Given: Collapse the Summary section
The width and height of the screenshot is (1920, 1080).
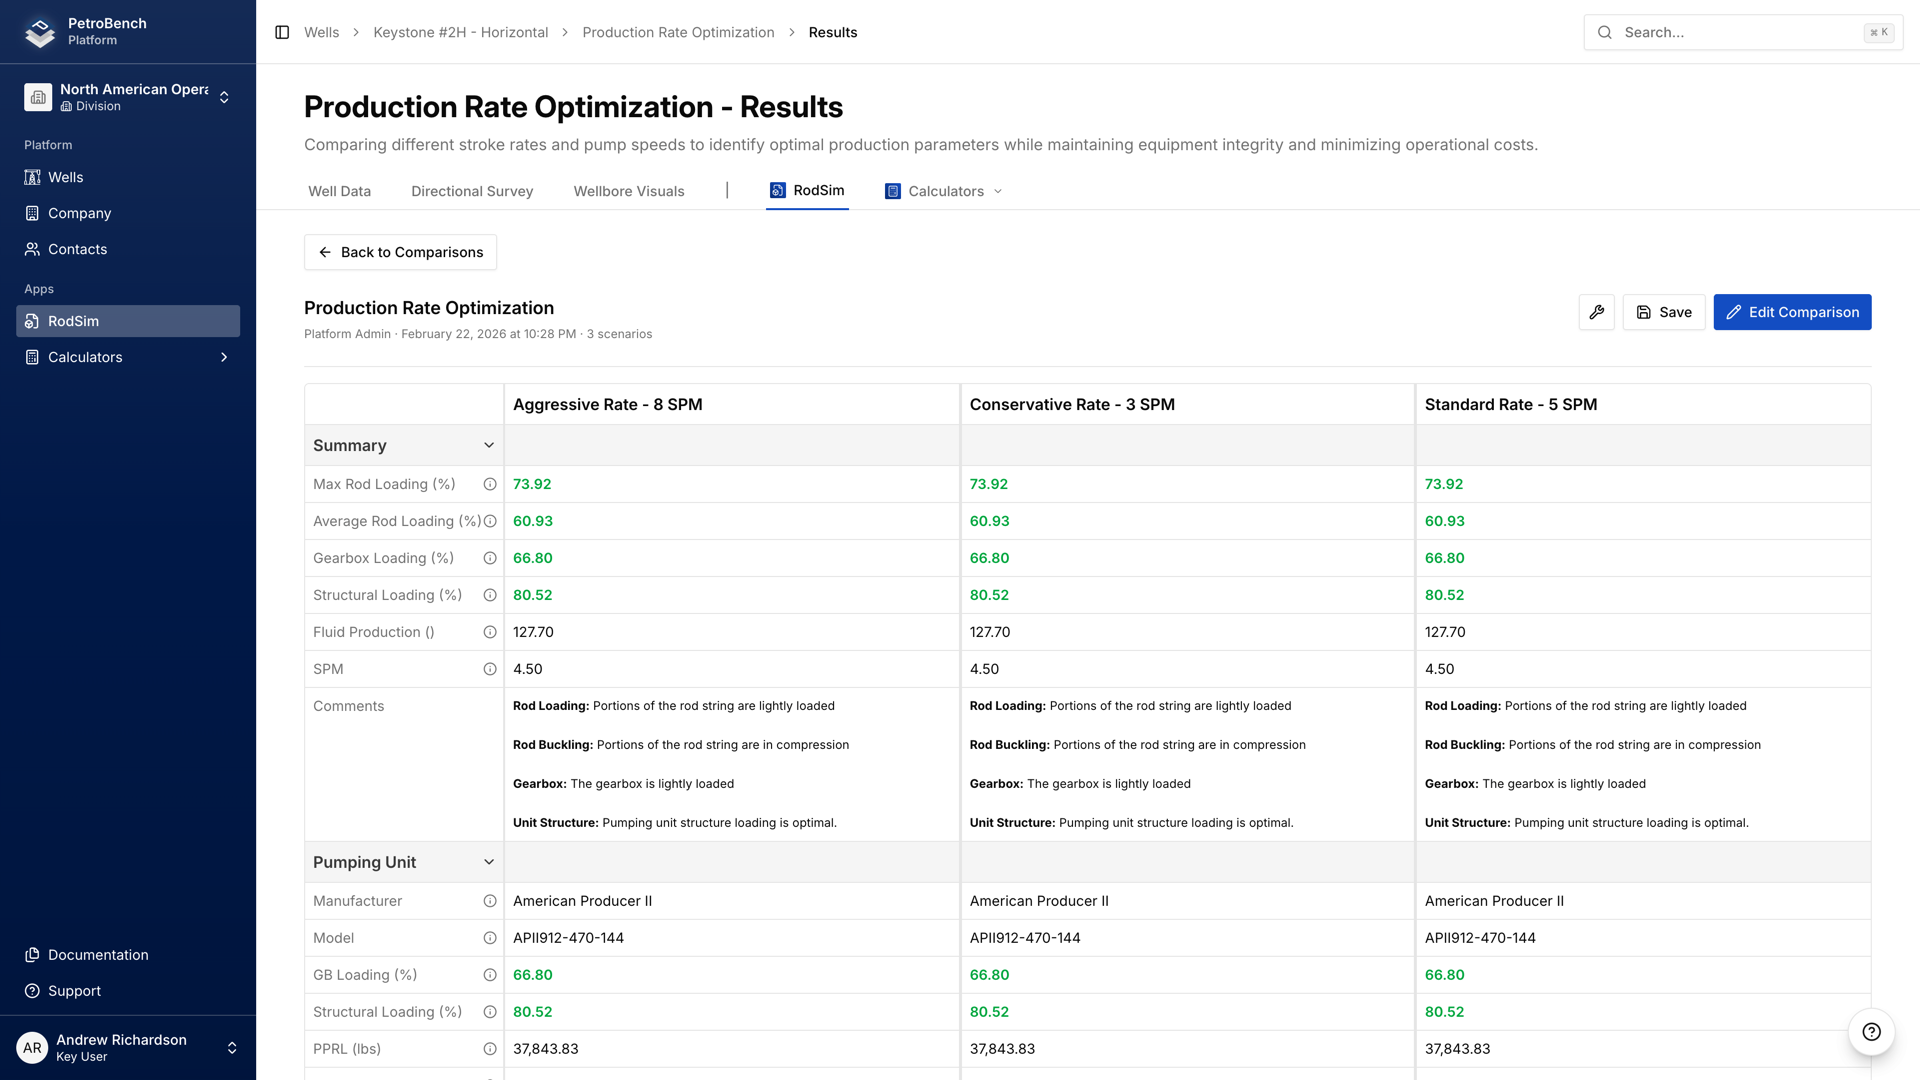Looking at the screenshot, I should 489,445.
